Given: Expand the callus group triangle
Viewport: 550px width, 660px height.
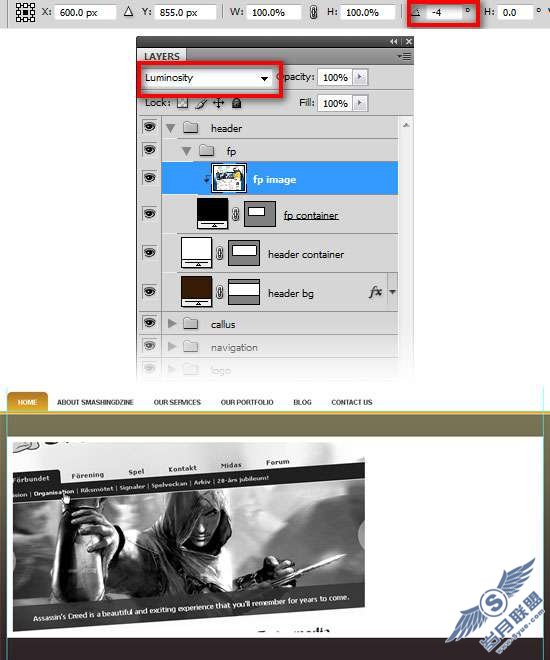Looking at the screenshot, I should pyautogui.click(x=171, y=323).
